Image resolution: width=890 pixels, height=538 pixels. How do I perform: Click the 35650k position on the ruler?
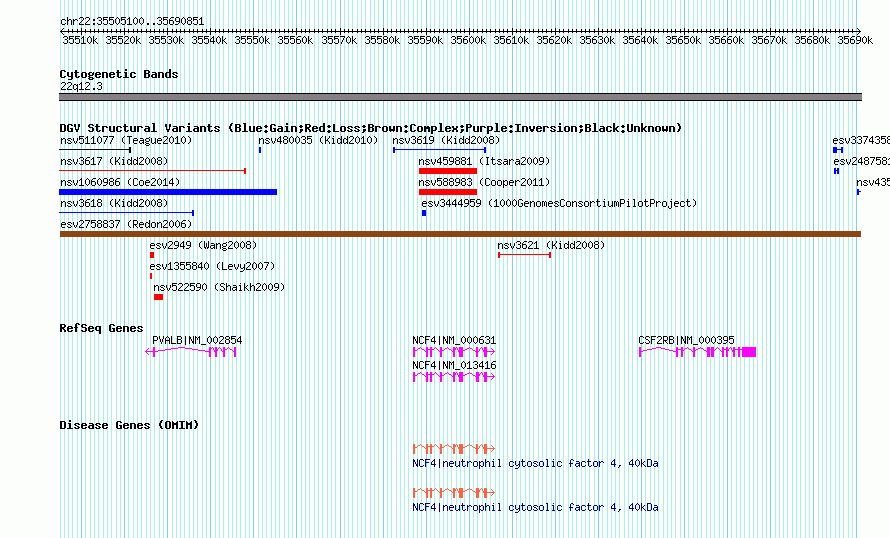tap(683, 40)
